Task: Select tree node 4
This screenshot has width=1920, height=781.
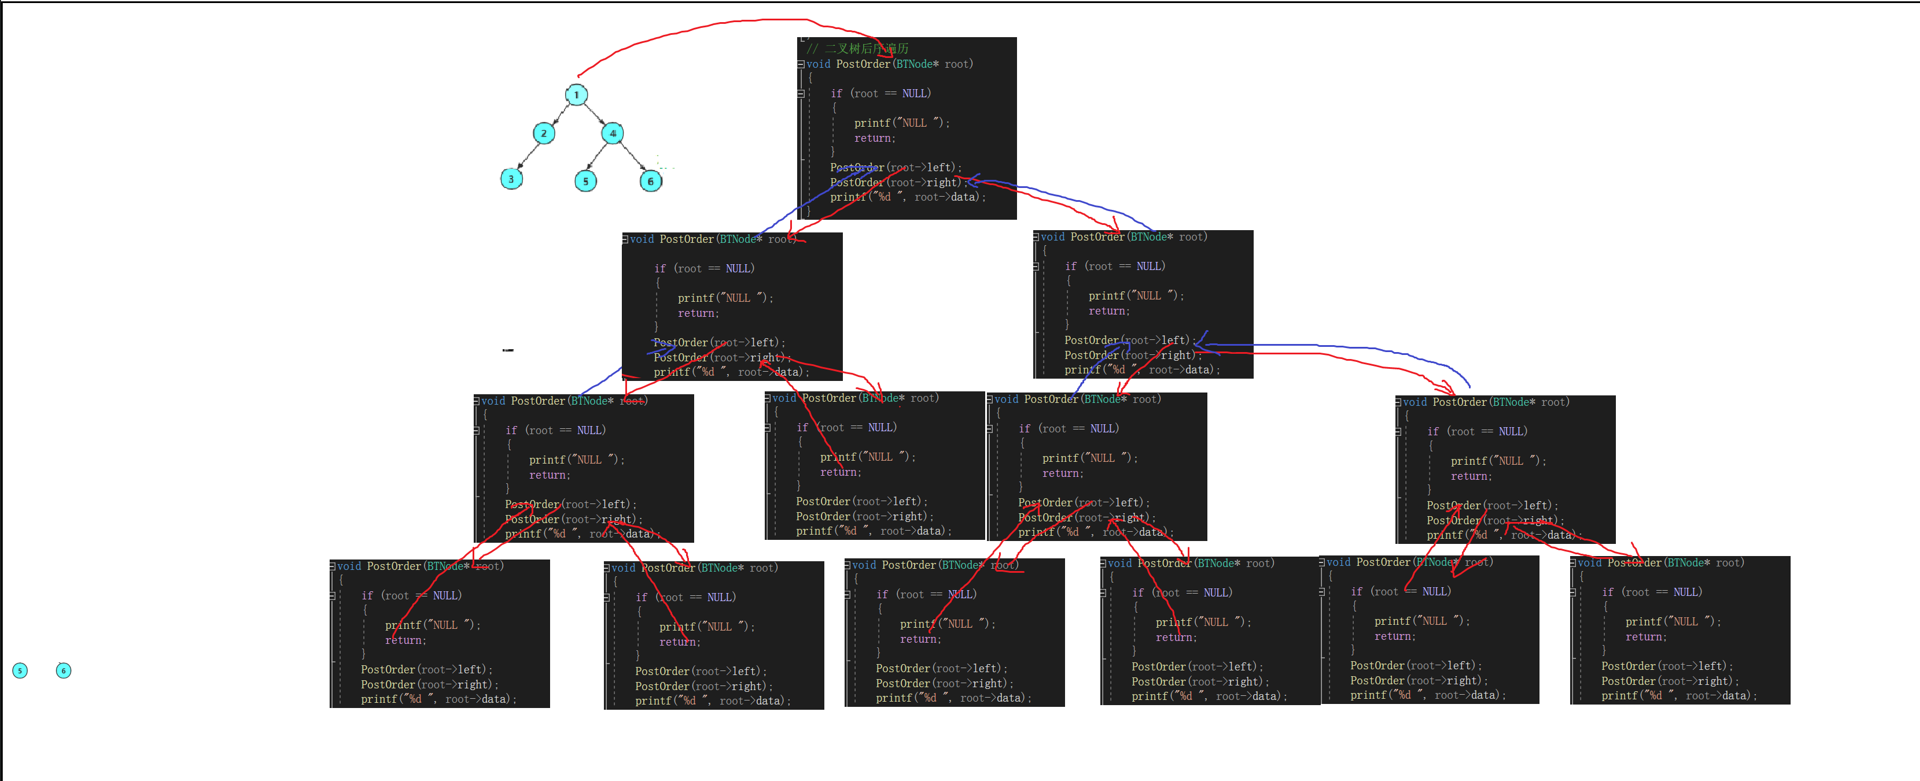Action: click(x=613, y=133)
